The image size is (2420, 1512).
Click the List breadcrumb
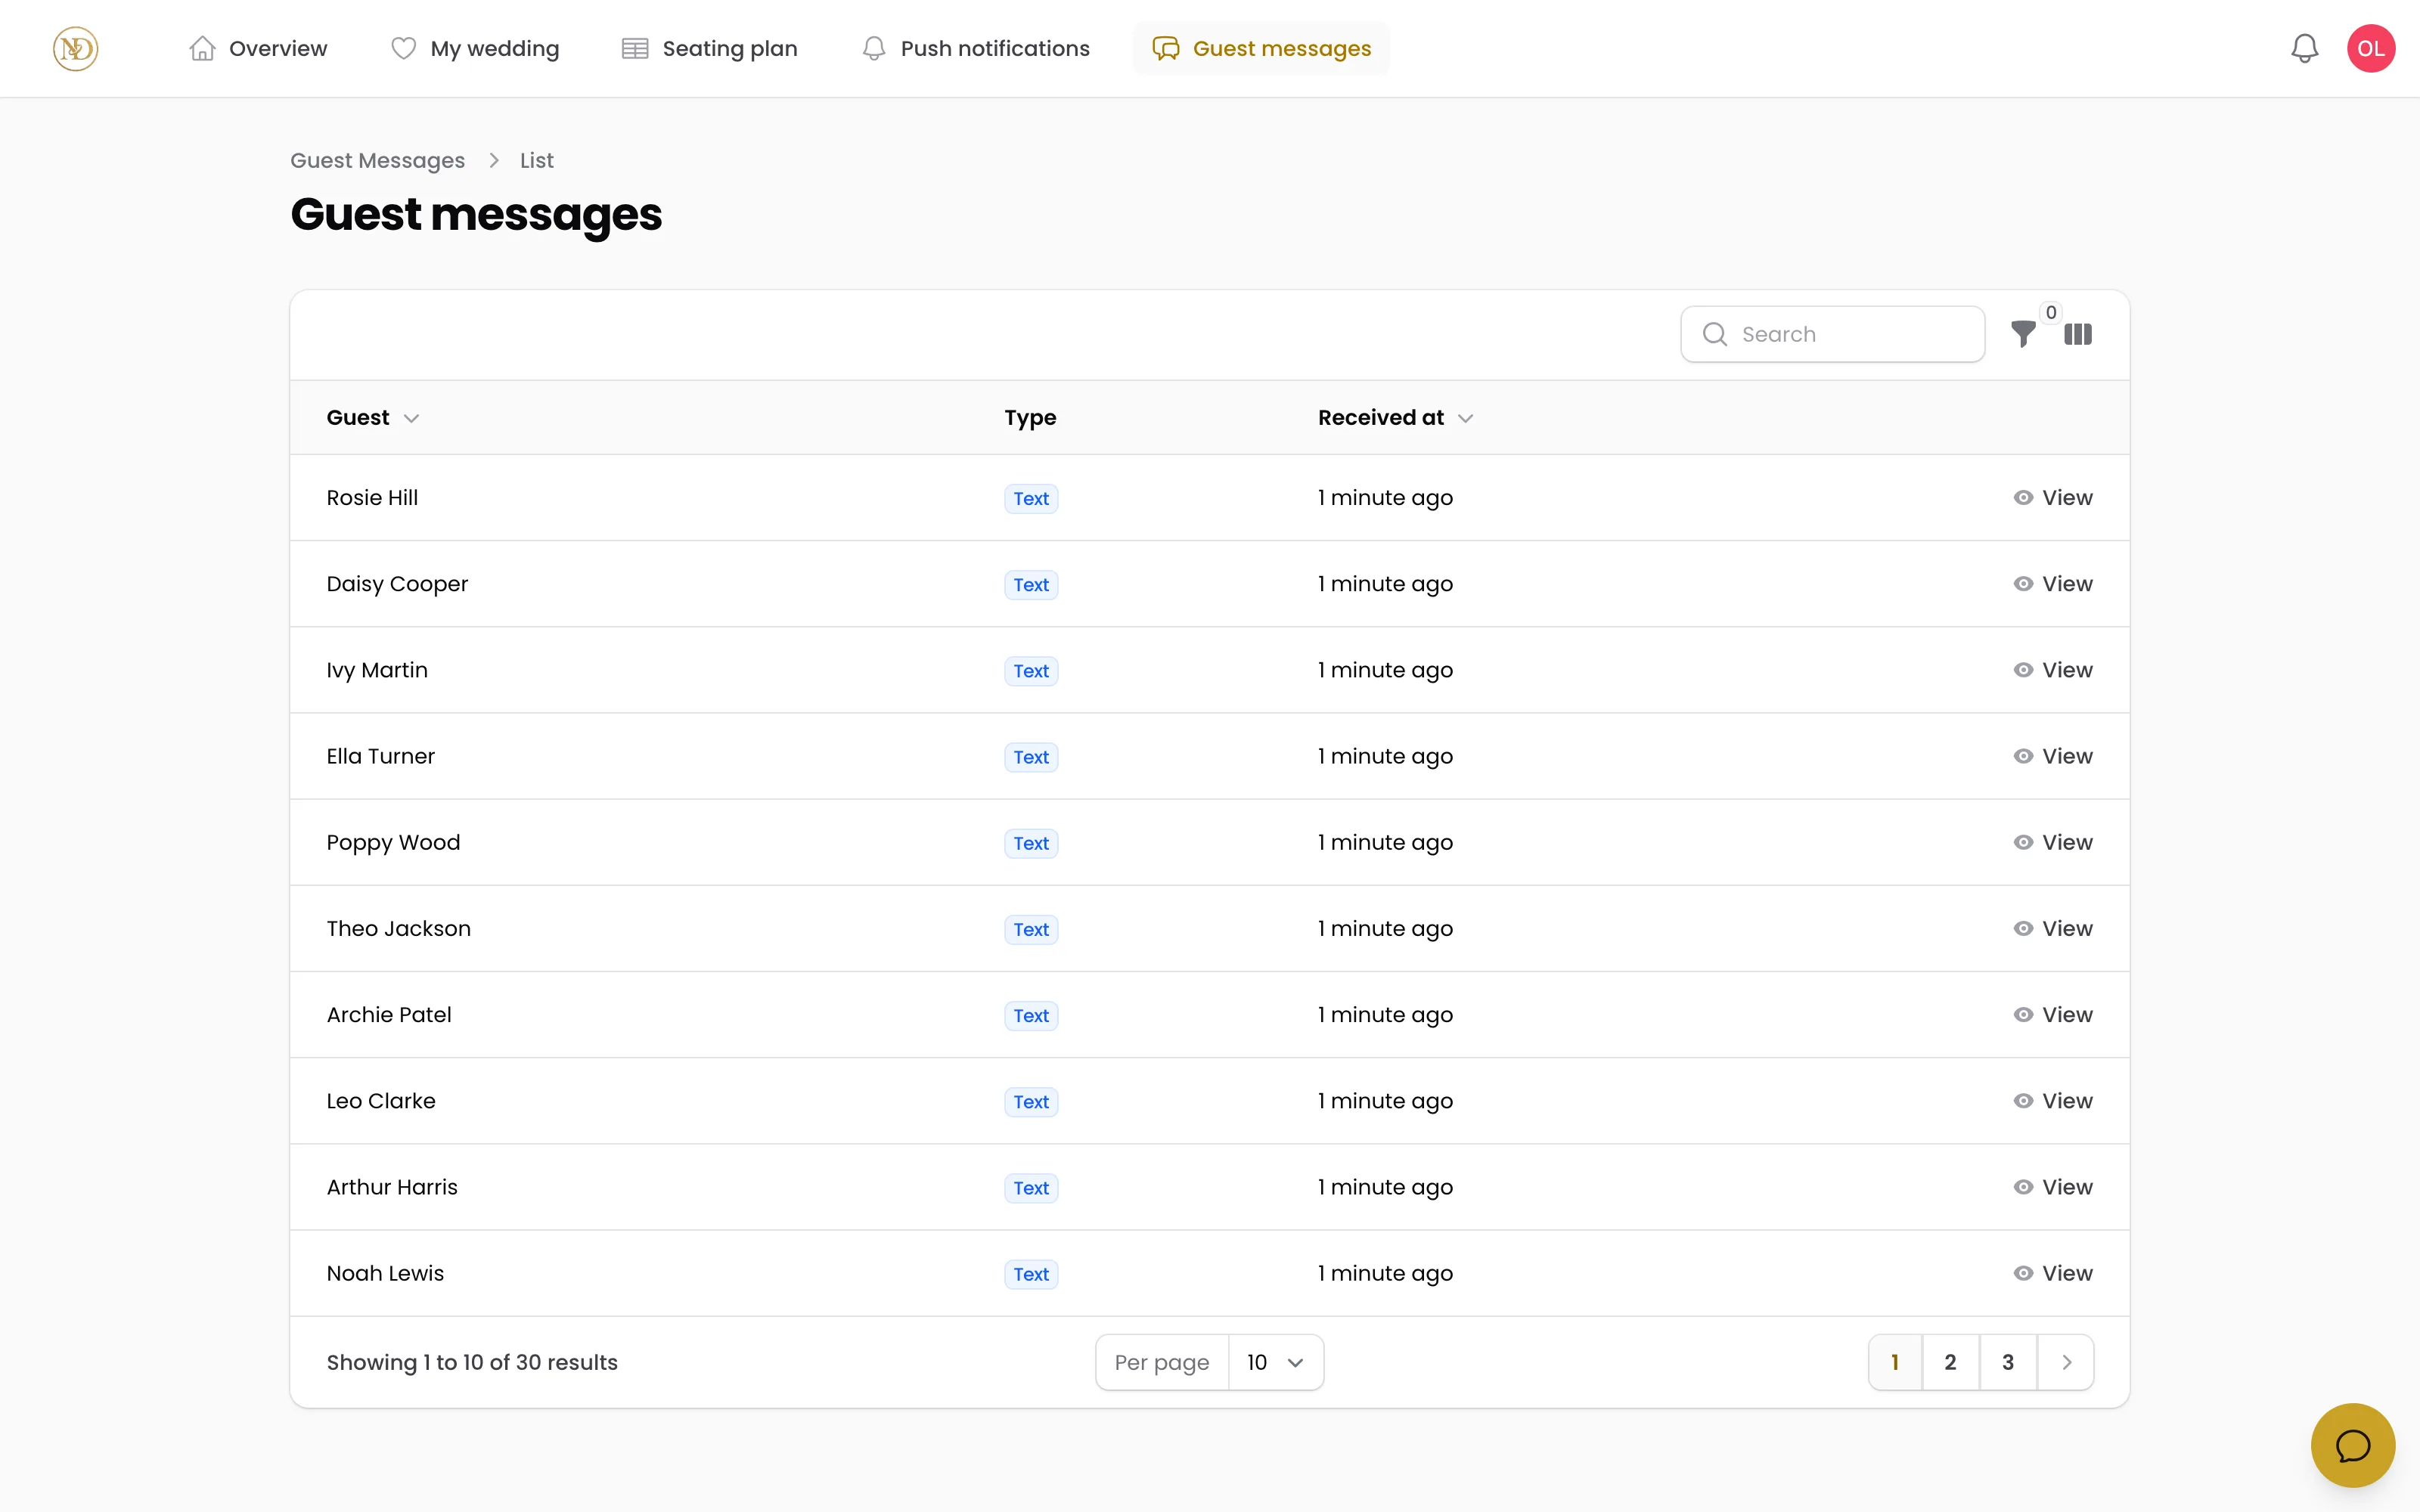tap(536, 160)
